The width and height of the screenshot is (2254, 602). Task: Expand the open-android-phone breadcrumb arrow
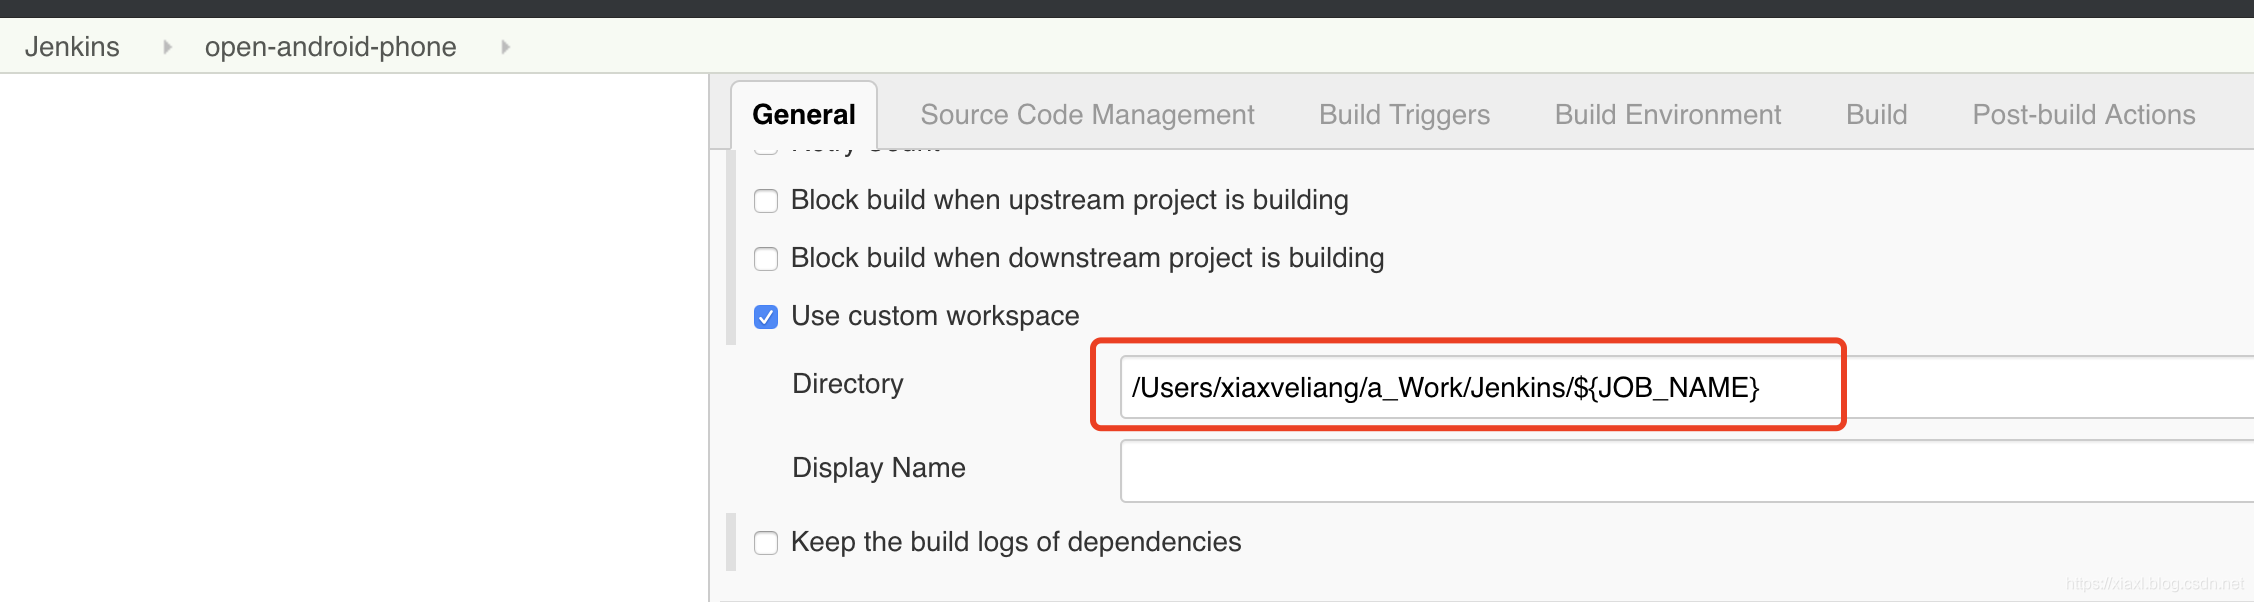click(505, 47)
